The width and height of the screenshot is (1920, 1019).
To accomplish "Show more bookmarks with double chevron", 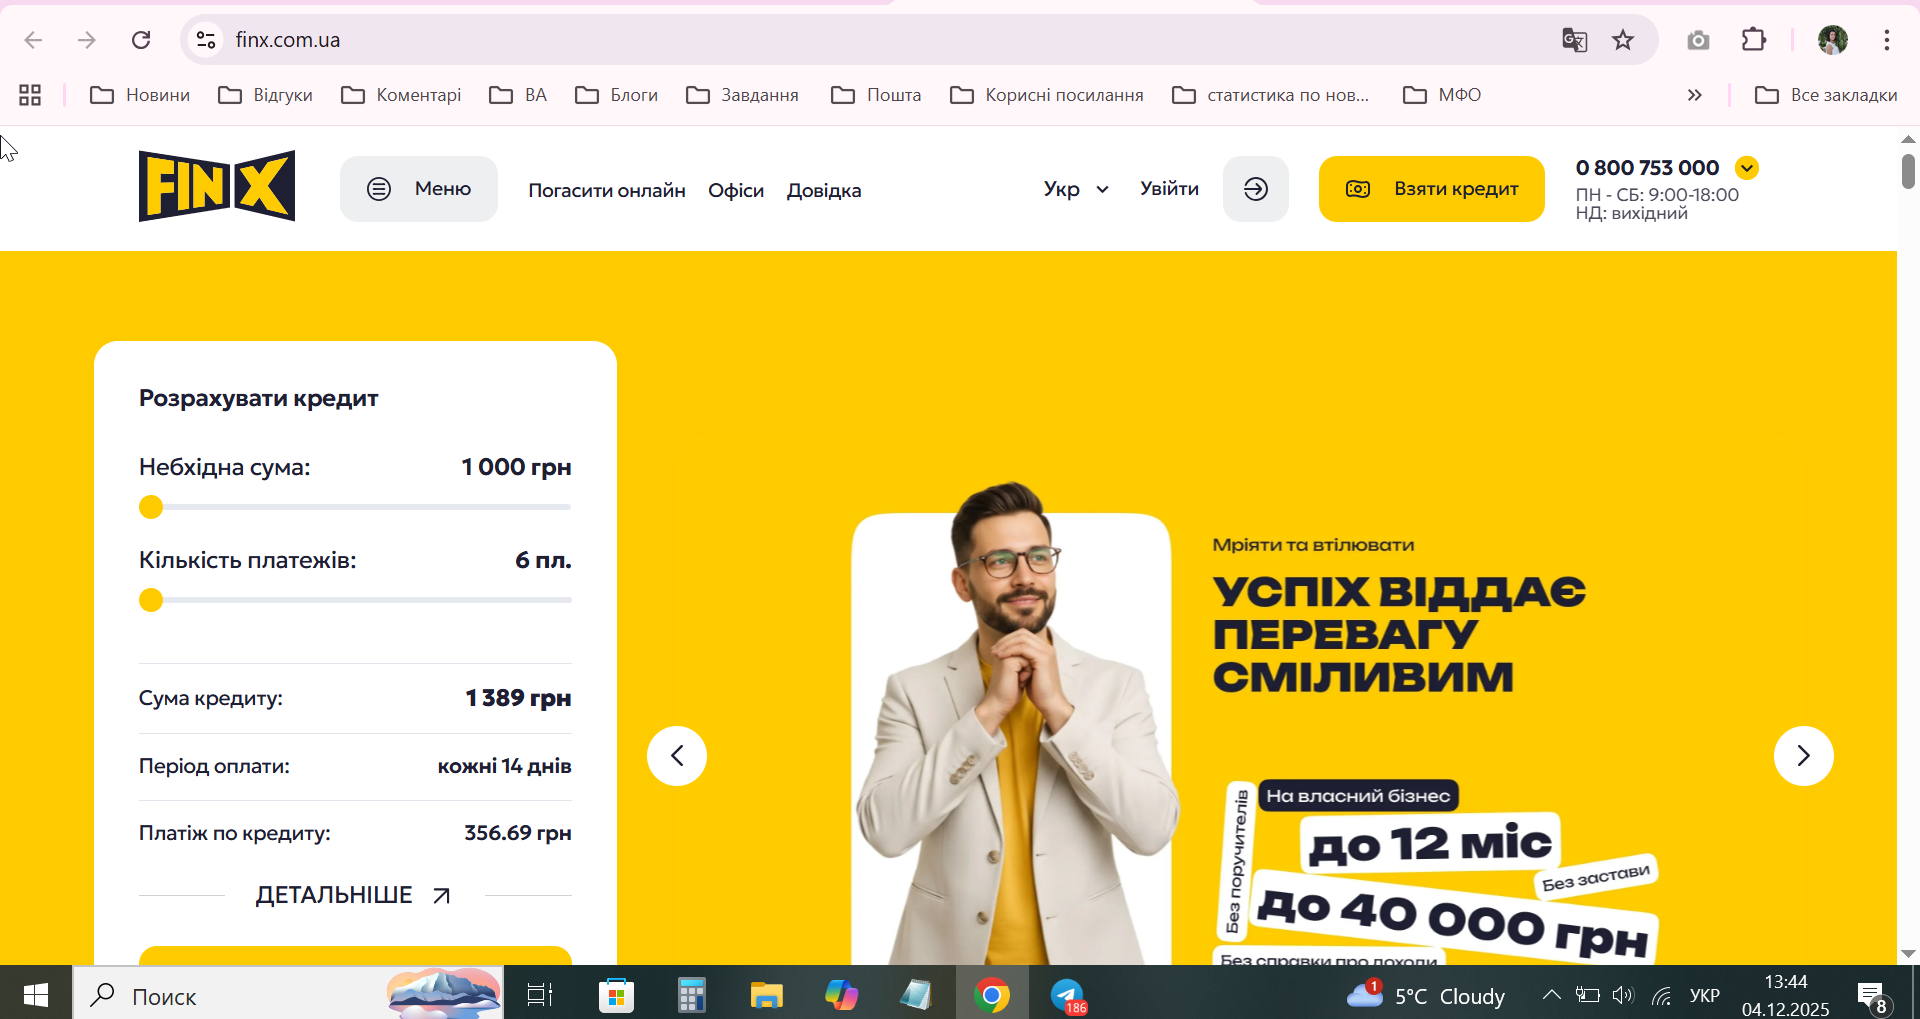I will 1694,95.
